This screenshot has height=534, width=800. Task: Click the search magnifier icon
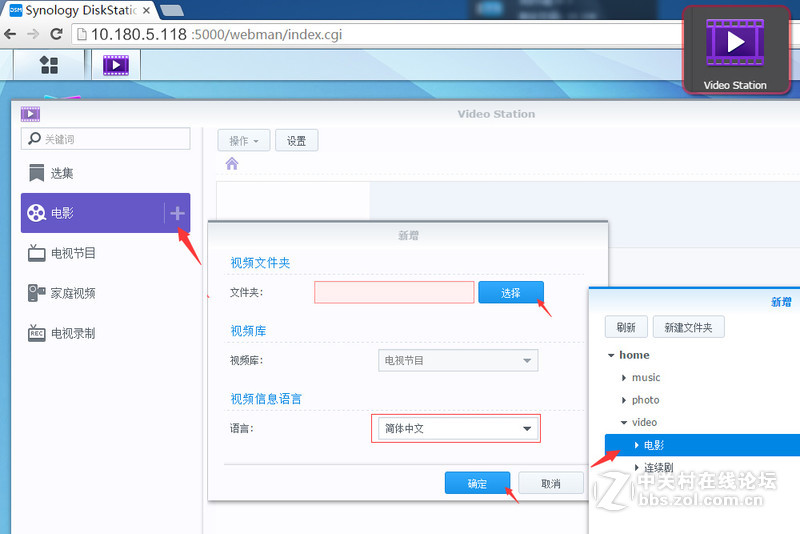34,138
